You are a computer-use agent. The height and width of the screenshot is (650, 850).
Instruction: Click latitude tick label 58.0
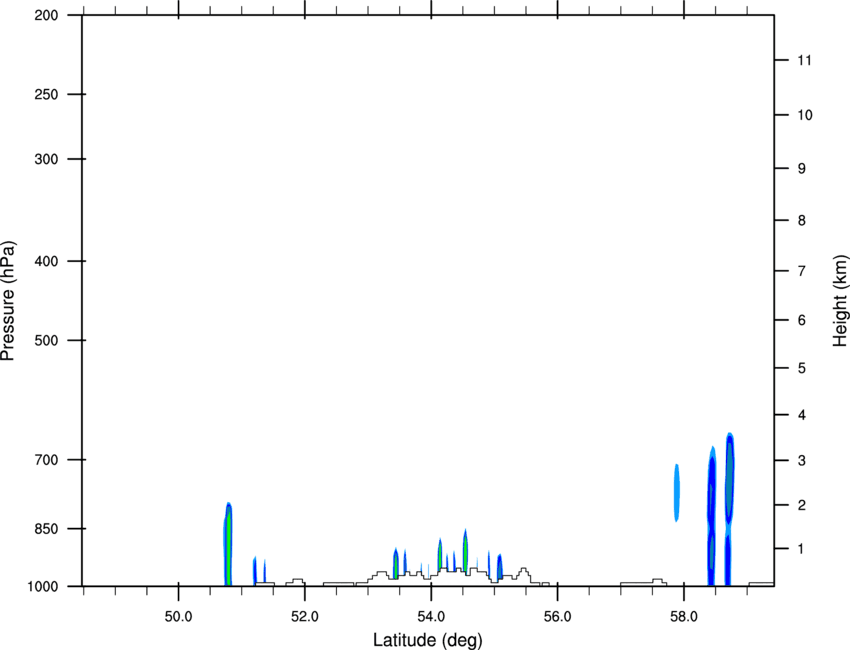684,617
